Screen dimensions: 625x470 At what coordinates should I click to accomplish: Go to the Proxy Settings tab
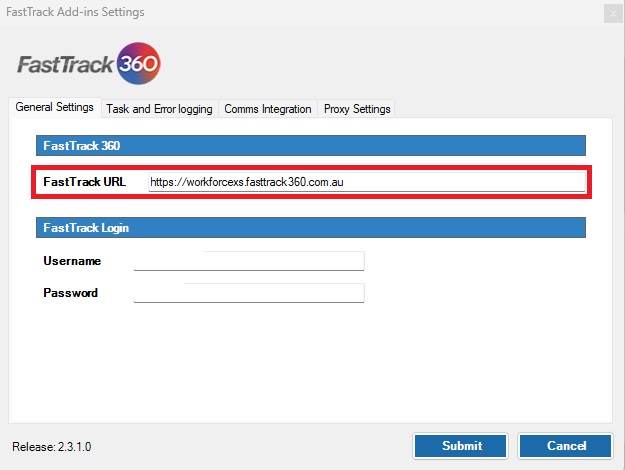[357, 109]
